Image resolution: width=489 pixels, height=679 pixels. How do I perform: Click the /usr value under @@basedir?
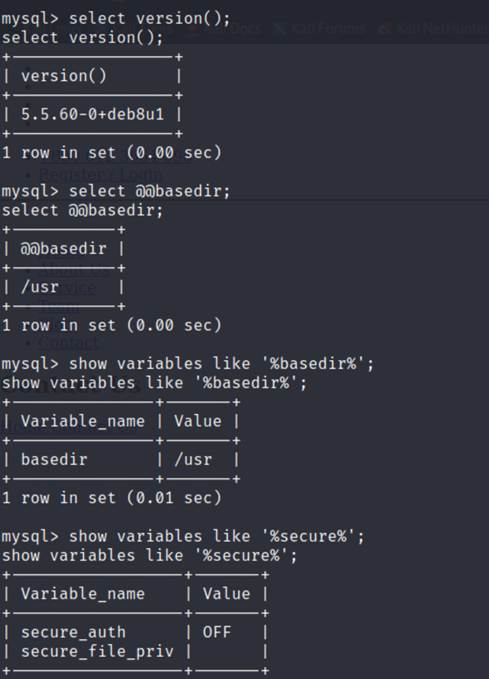(x=40, y=287)
